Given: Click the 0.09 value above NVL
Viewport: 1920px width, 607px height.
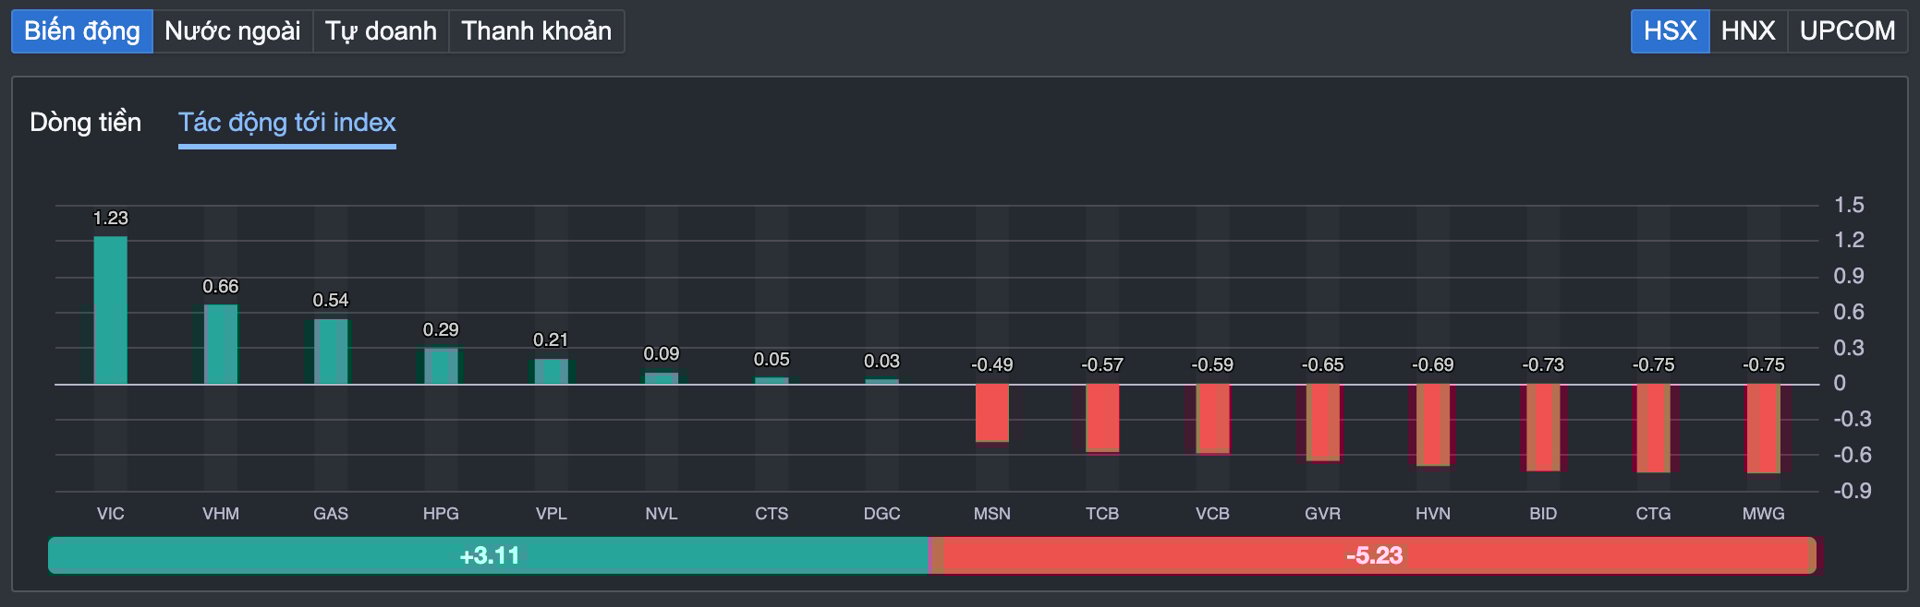Looking at the screenshot, I should coord(661,354).
